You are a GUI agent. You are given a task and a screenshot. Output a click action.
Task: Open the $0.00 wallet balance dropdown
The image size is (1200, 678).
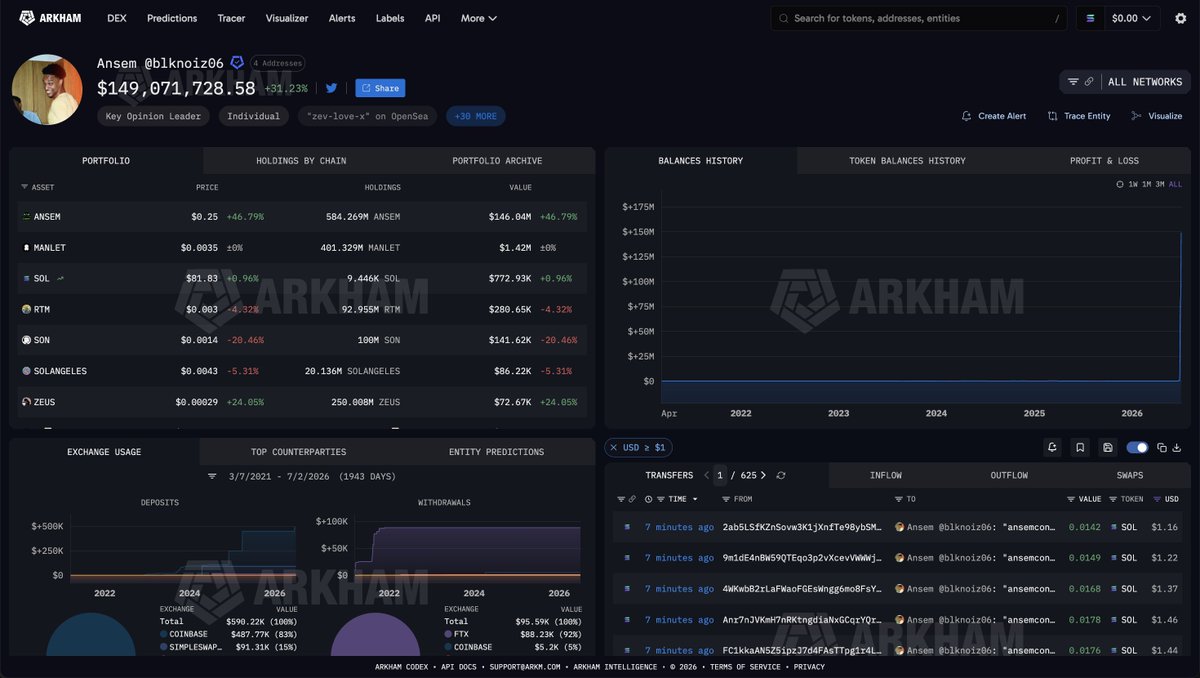tap(1133, 18)
